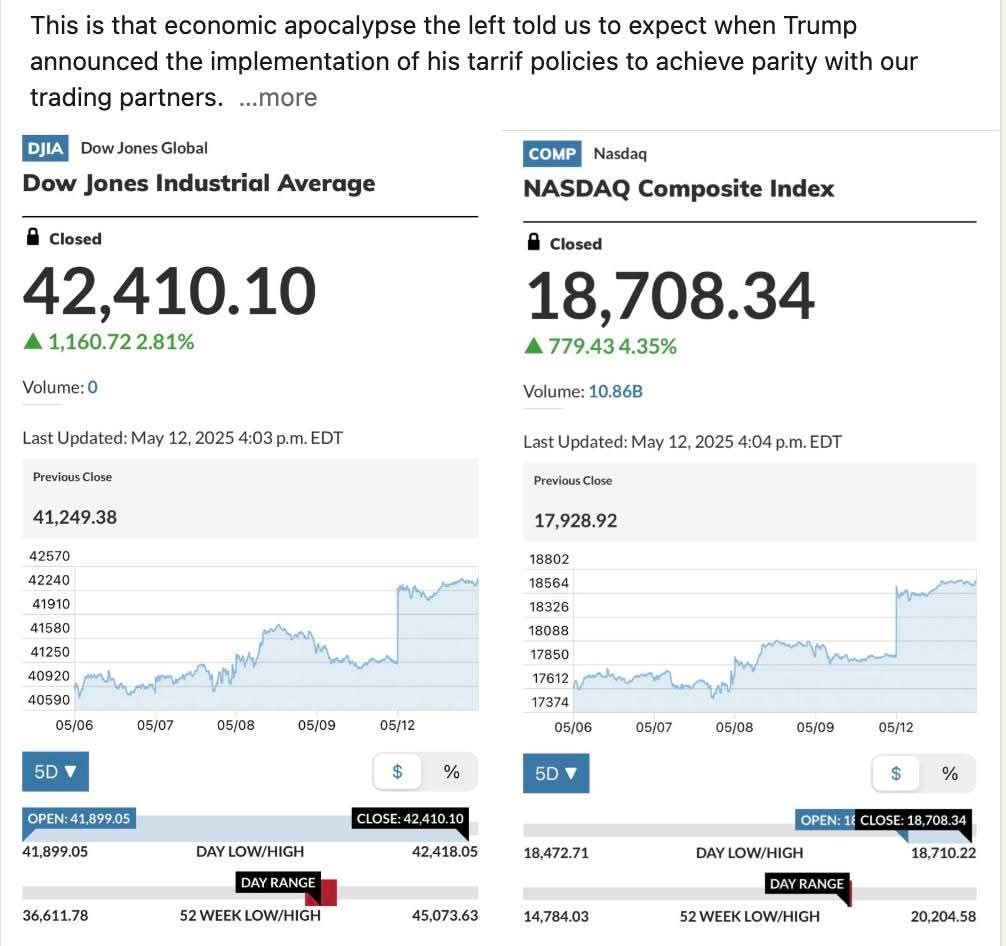
Task: Click the green up arrow beside 779.43
Action: click(534, 347)
